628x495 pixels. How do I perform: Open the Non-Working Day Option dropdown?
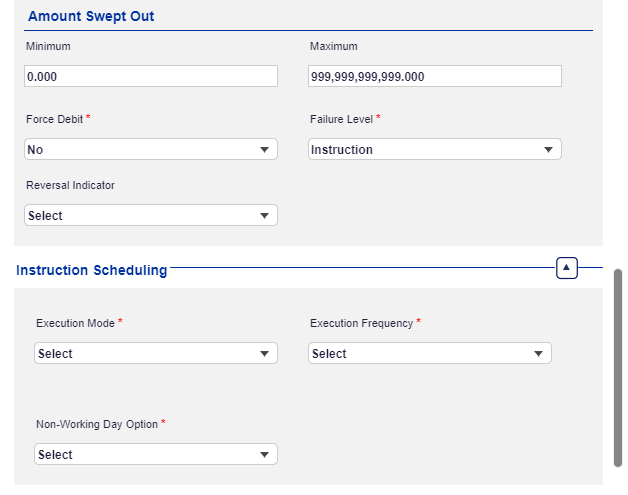tap(155, 454)
